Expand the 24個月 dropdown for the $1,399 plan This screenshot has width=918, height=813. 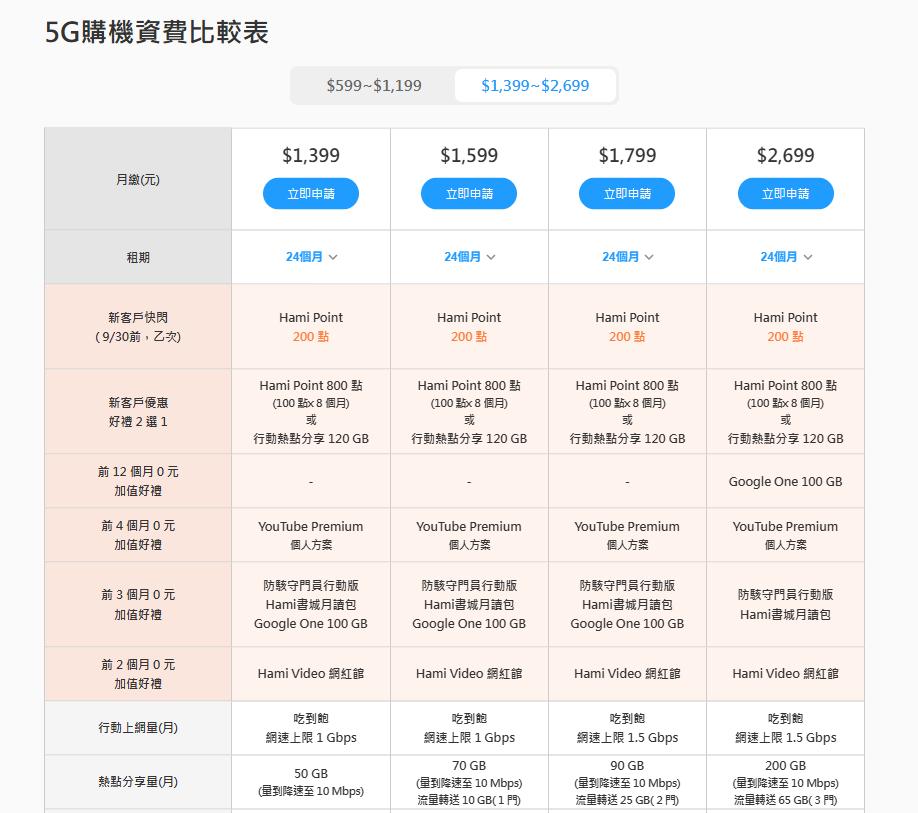click(310, 256)
